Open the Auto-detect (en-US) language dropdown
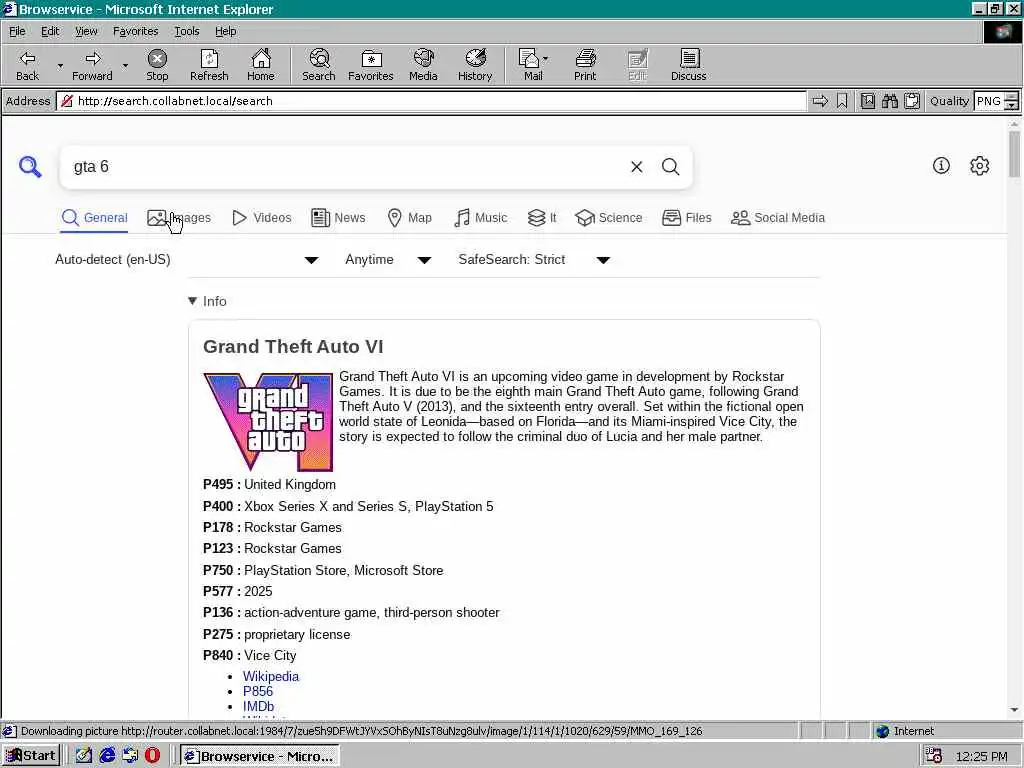 coord(187,260)
